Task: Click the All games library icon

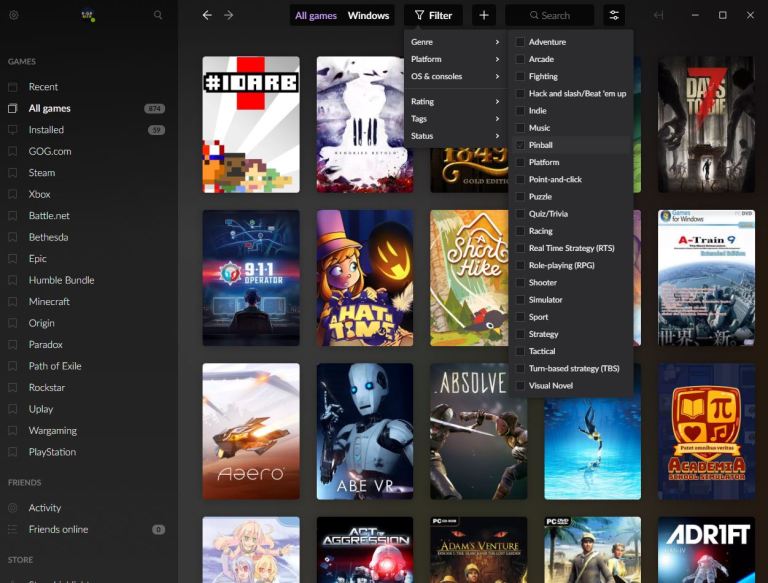Action: coord(13,108)
